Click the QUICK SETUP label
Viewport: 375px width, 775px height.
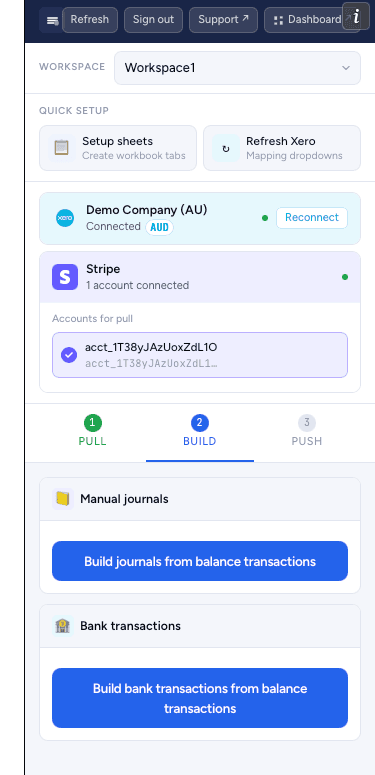pos(74,111)
